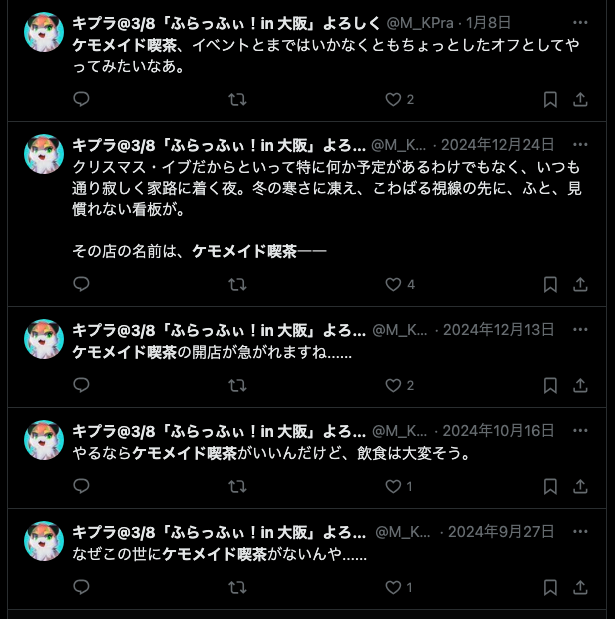Bookmark the 1月8日 tweet
Image resolution: width=615 pixels, height=619 pixels.
(550, 99)
